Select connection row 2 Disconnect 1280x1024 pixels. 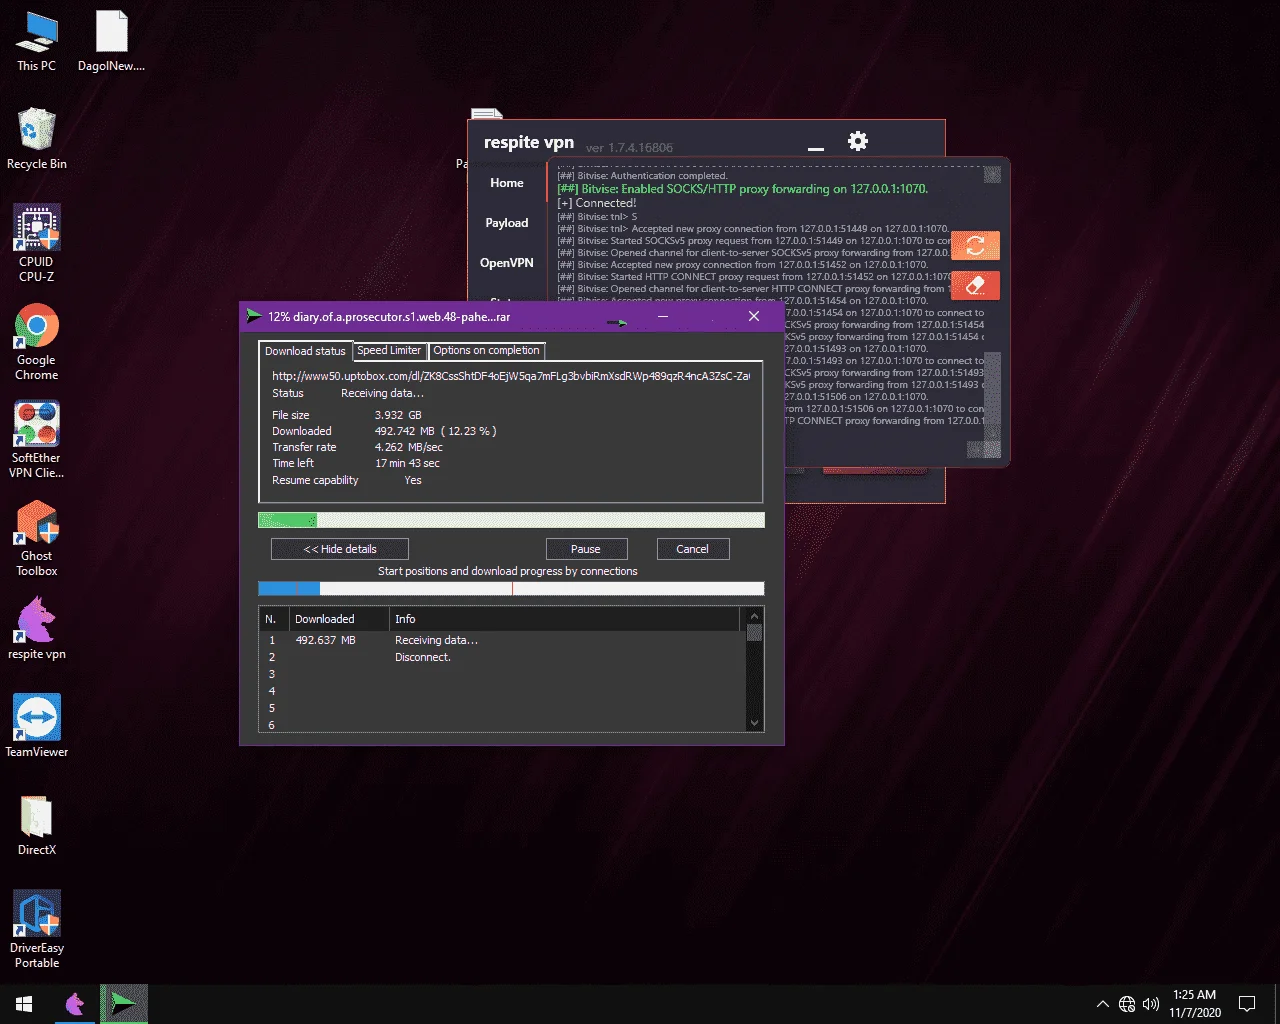tap(503, 657)
